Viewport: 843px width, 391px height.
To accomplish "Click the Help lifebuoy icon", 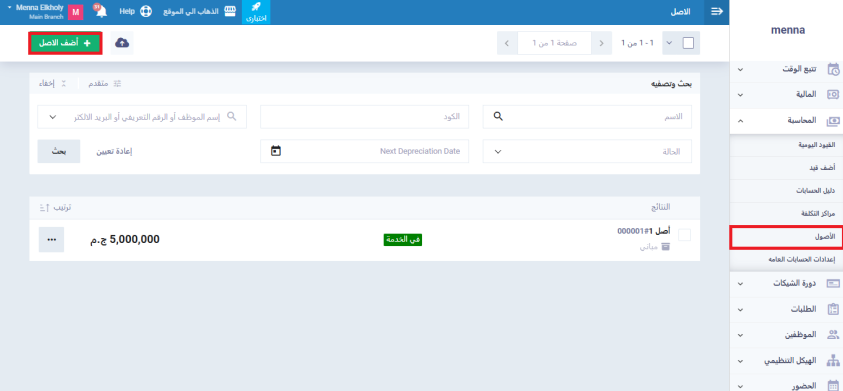I will coord(146,11).
